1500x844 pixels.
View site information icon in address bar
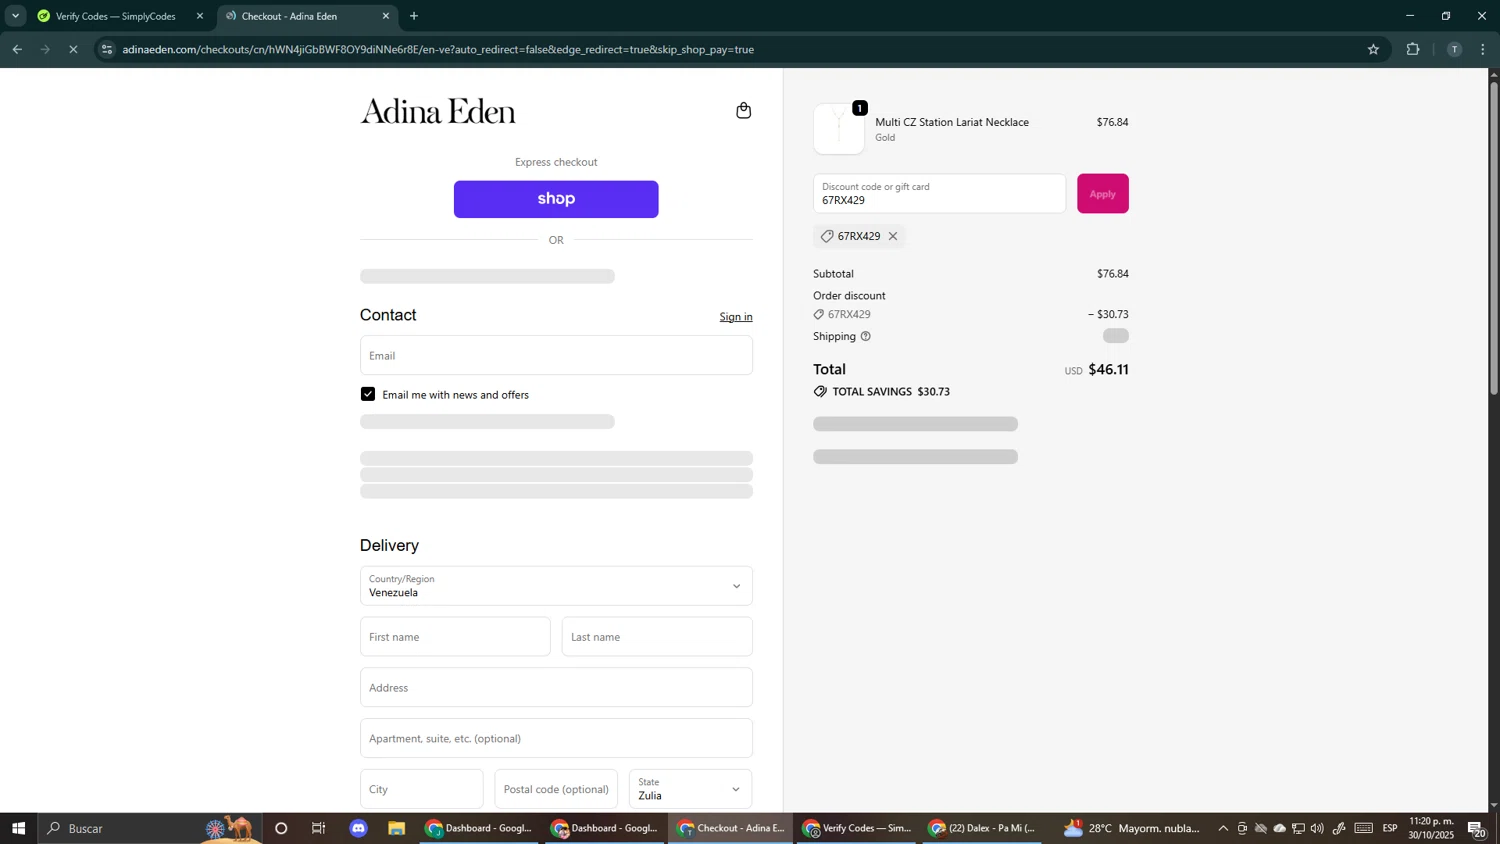coord(108,49)
